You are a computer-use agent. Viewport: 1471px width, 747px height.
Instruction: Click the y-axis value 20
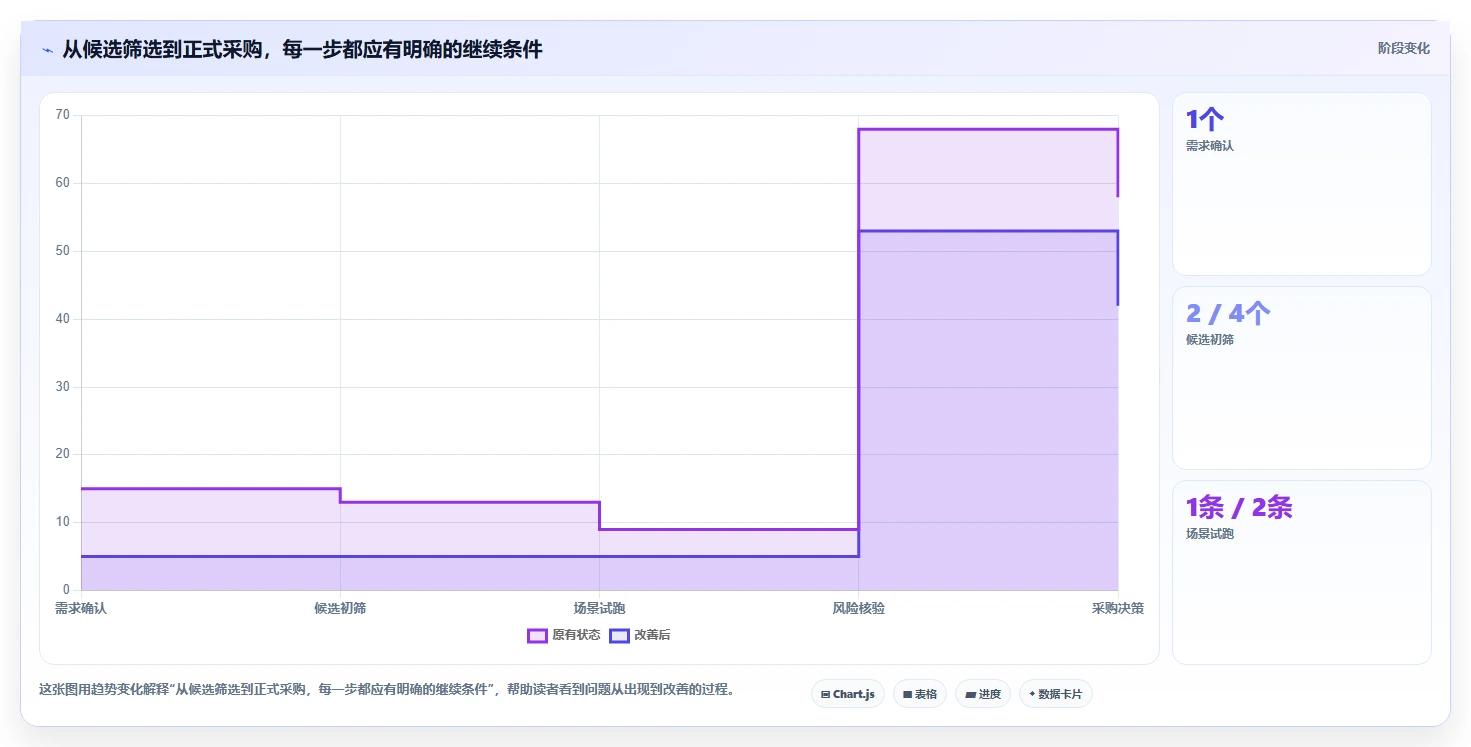62,454
